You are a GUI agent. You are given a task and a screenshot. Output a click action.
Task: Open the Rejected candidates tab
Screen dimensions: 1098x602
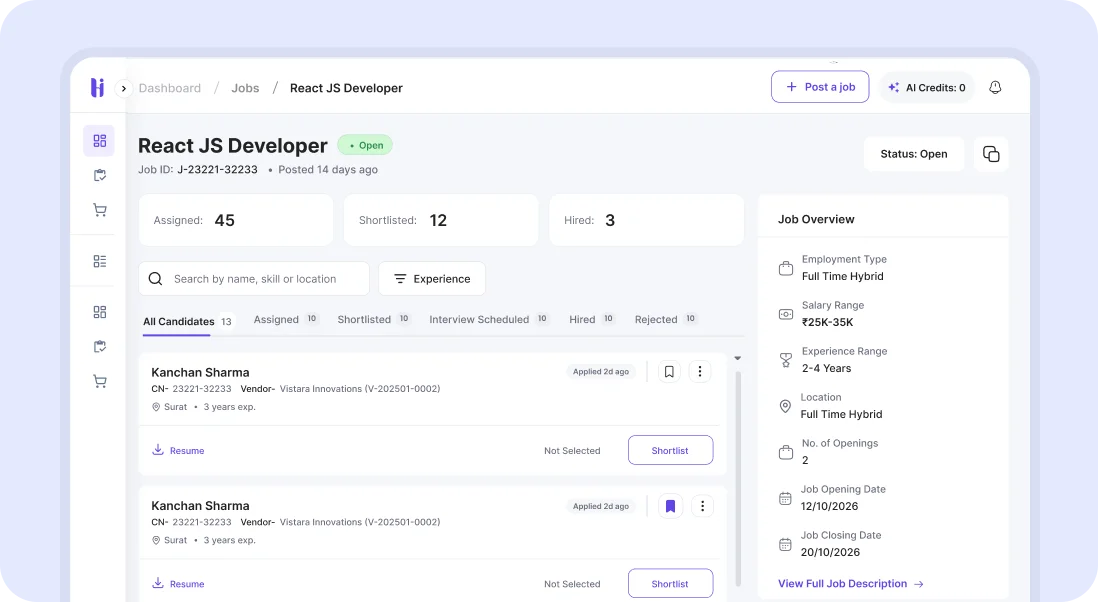tap(657, 319)
